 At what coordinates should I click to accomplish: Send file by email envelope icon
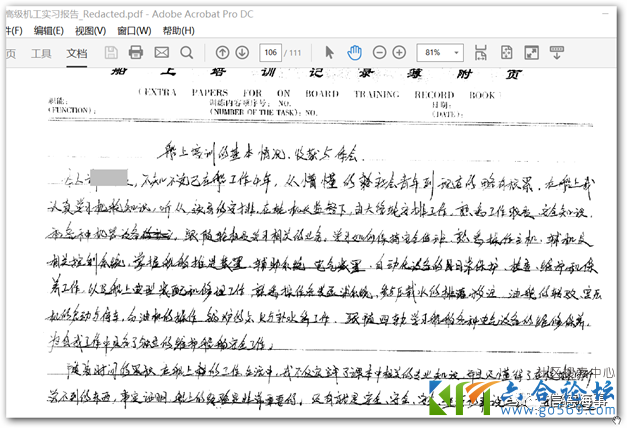(162, 52)
